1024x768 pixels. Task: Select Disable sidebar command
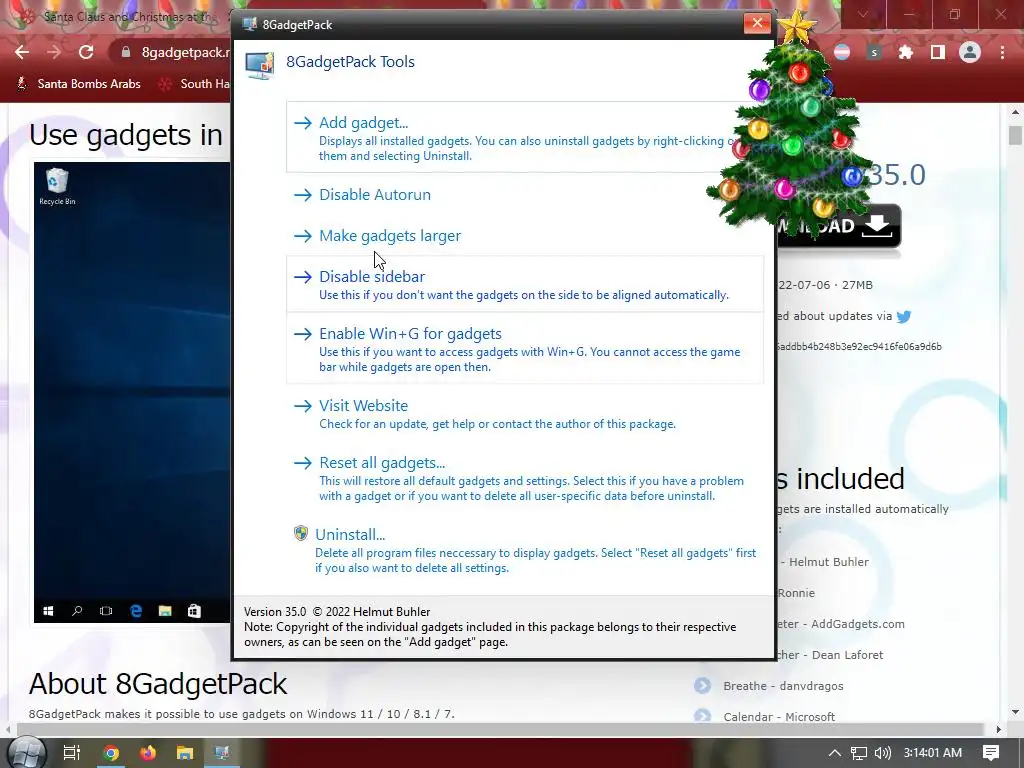point(524,284)
